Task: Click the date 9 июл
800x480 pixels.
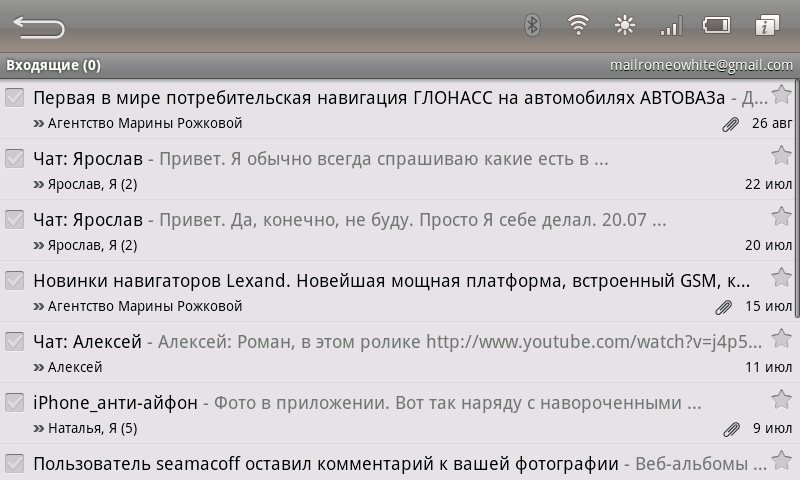Action: tap(772, 428)
